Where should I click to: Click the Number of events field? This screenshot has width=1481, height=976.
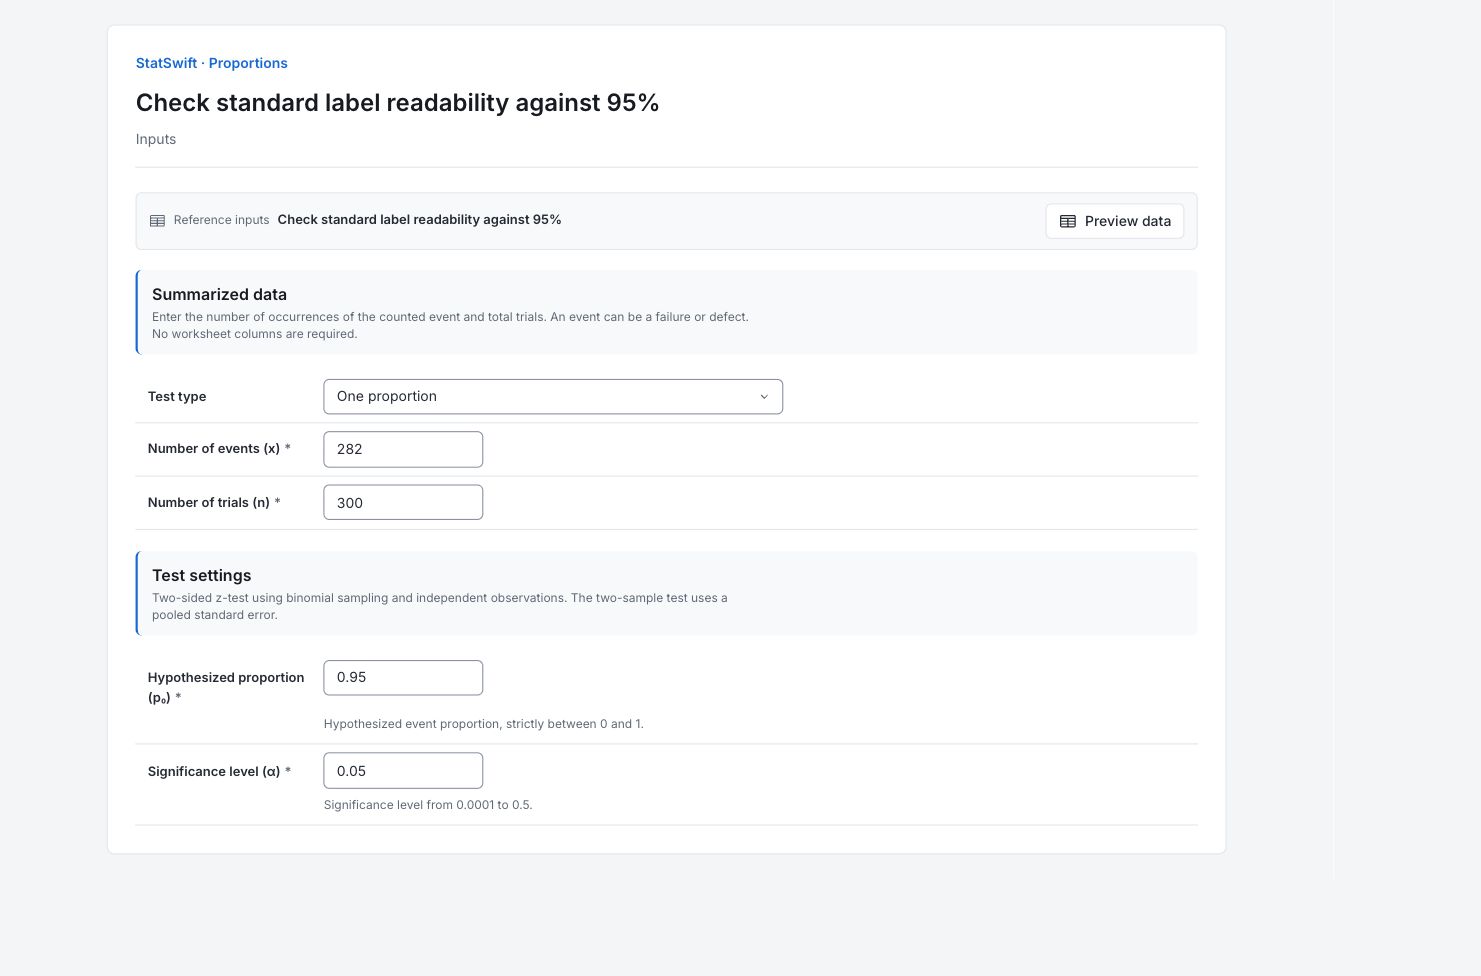click(403, 449)
